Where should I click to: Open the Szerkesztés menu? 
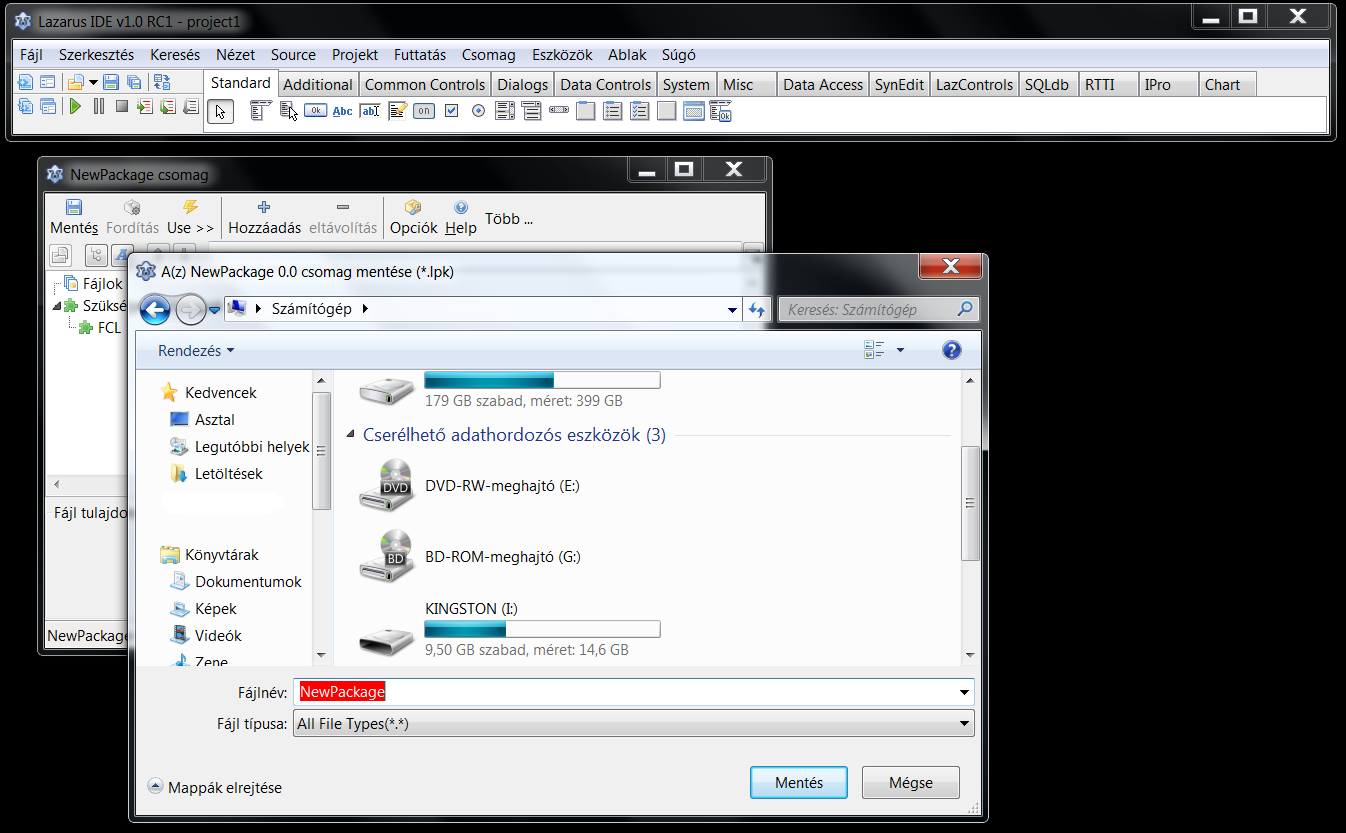click(x=96, y=55)
